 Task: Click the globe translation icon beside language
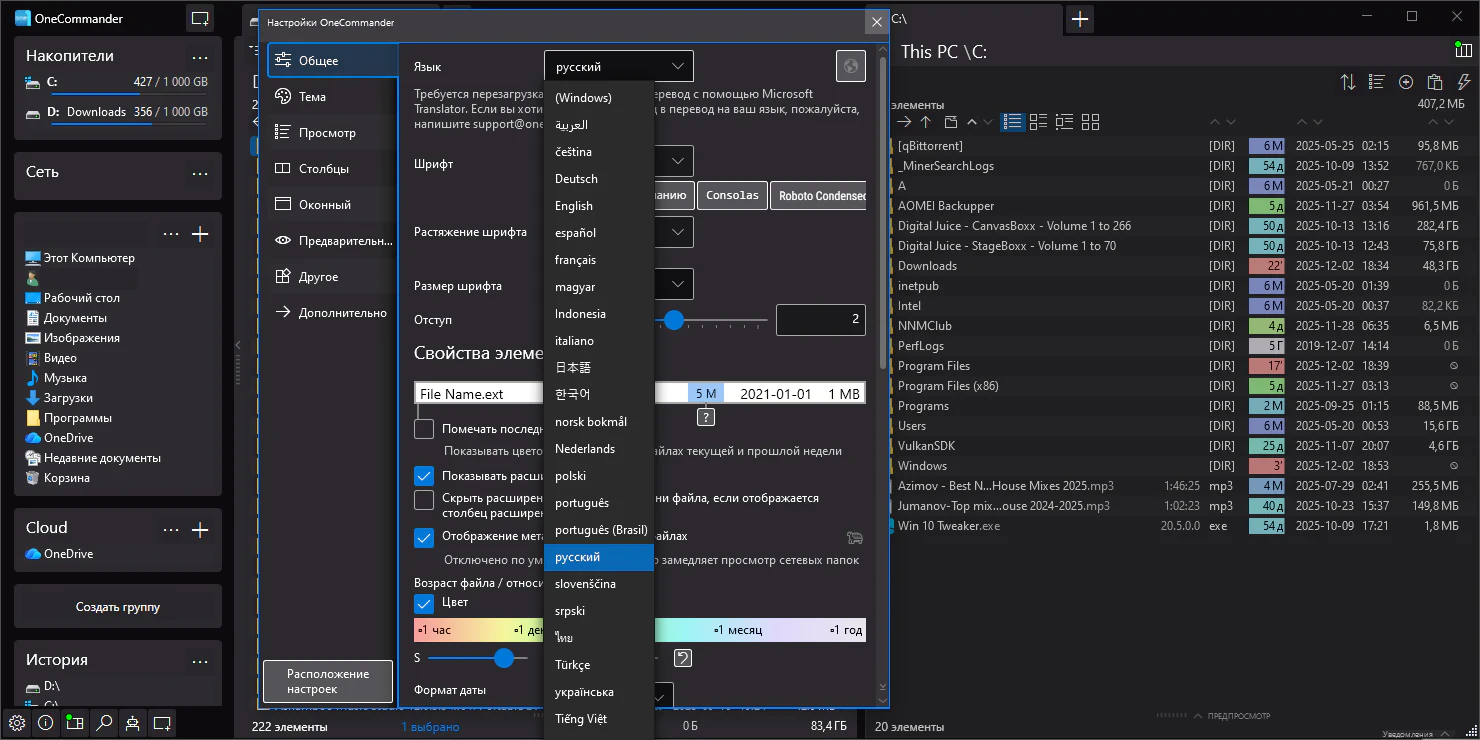(x=850, y=67)
